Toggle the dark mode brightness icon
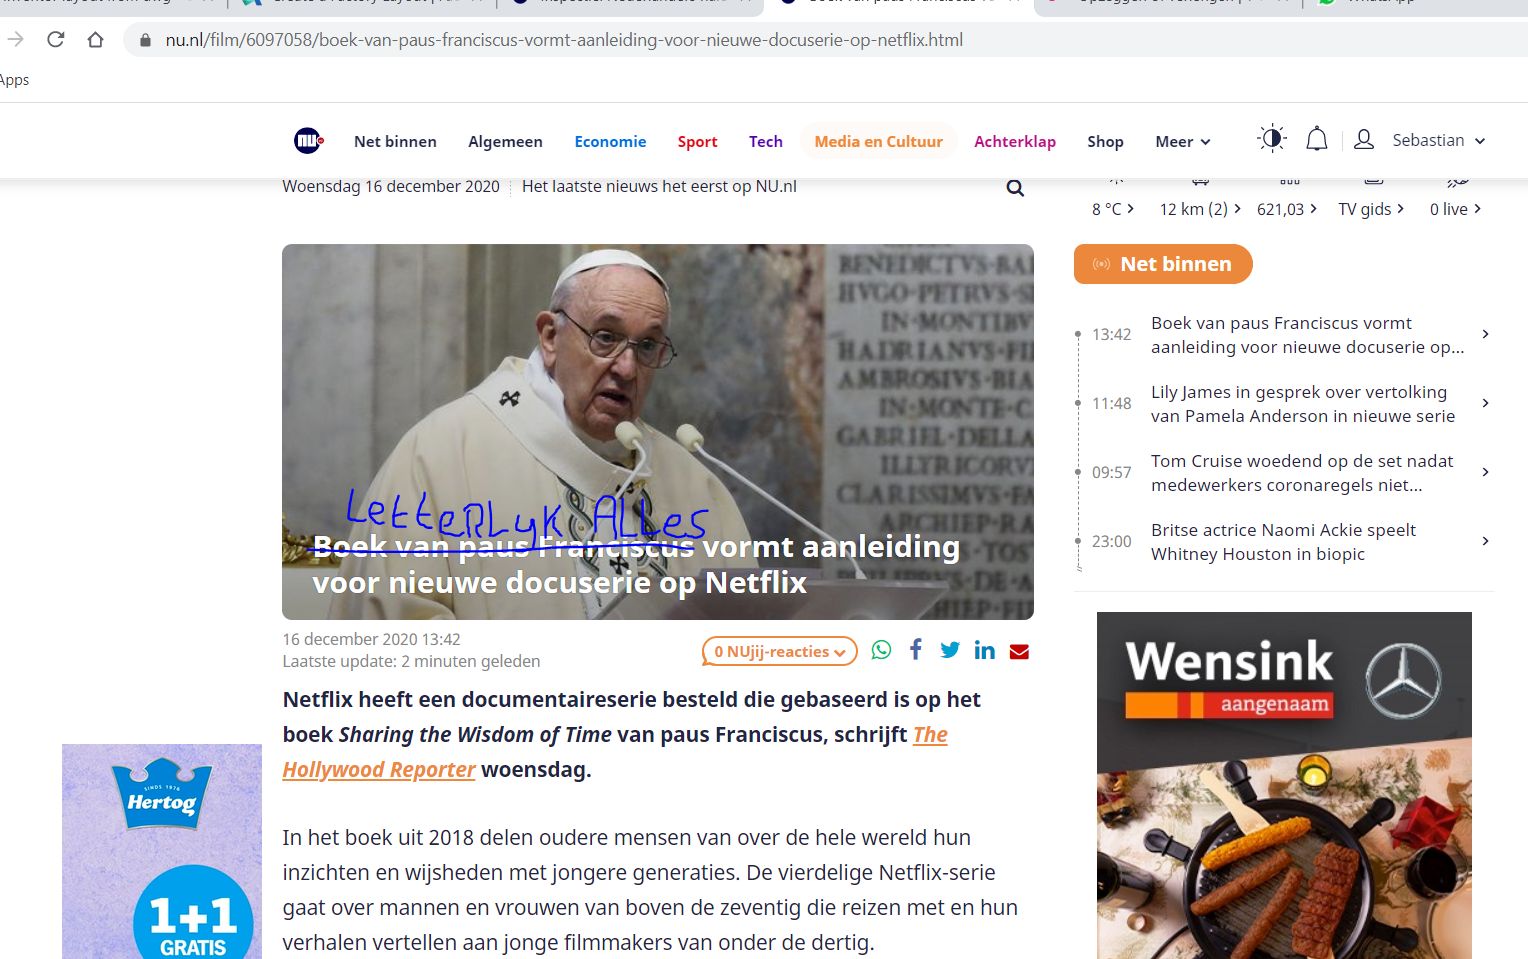This screenshot has height=959, width=1528. coord(1271,139)
